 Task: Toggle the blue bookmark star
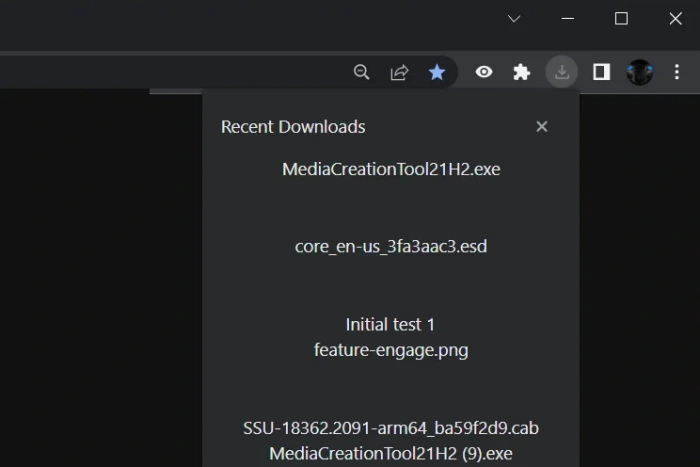[x=437, y=72]
